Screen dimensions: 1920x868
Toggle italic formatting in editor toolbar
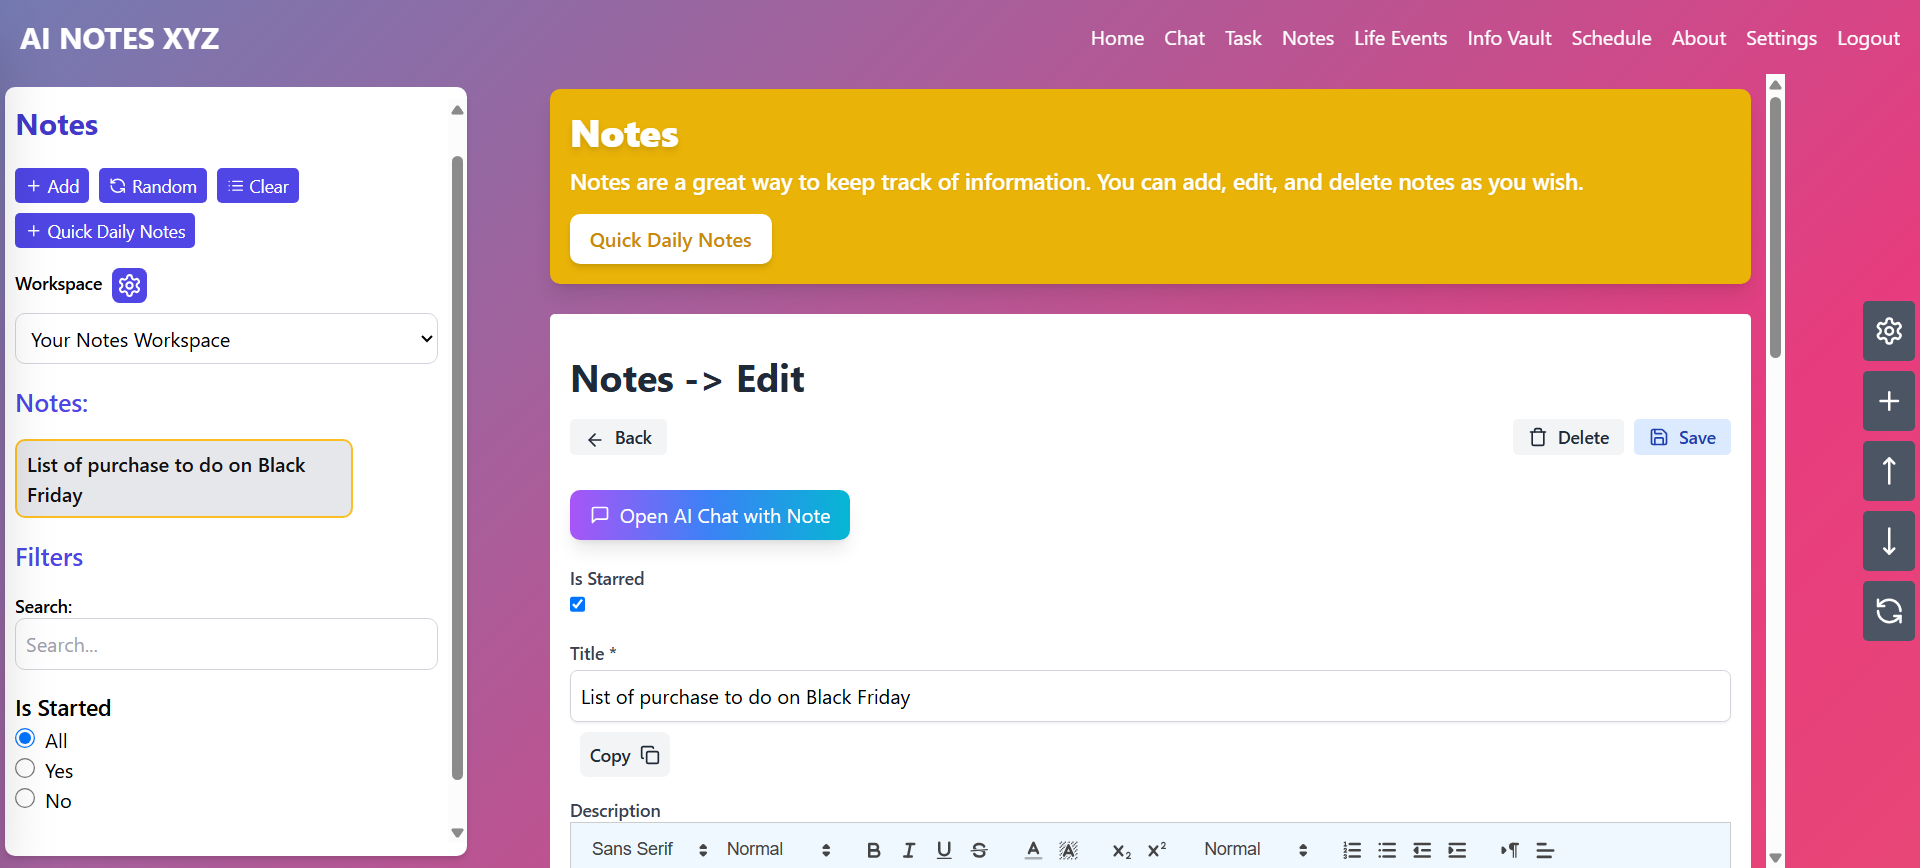pos(908,850)
